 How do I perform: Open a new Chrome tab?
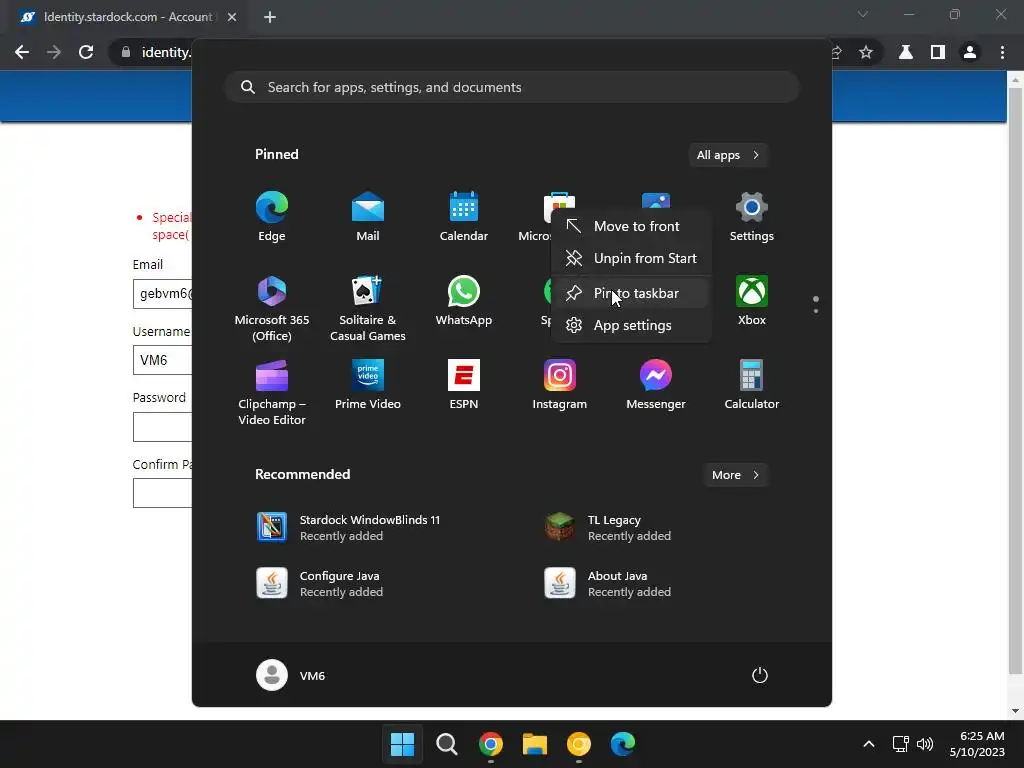[270, 17]
